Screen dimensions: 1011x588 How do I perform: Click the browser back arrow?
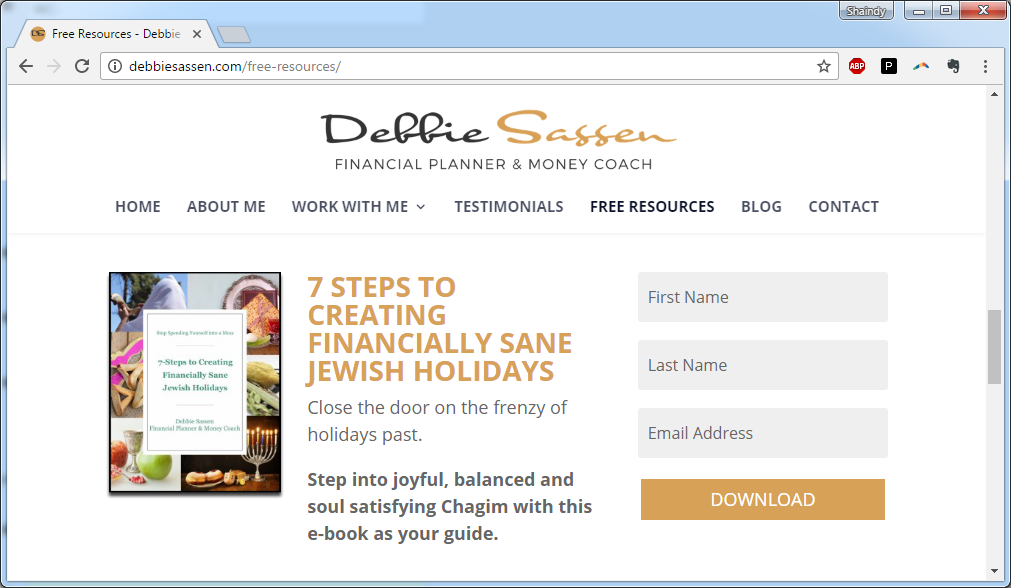26,66
